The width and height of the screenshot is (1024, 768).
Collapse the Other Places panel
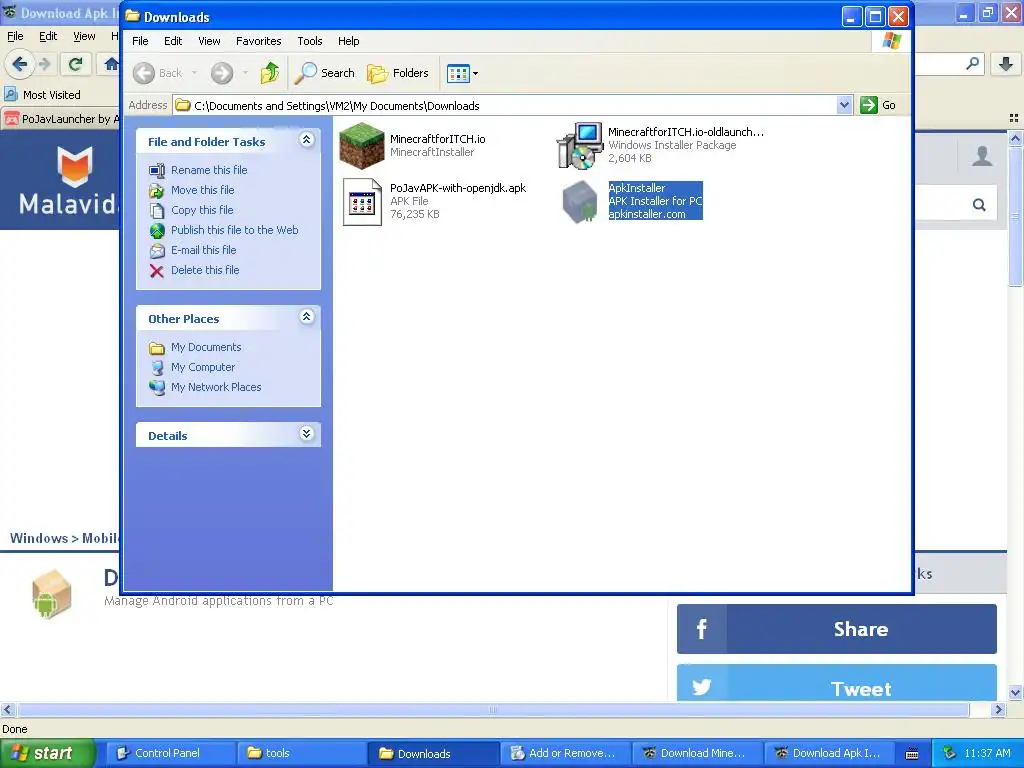[306, 317]
